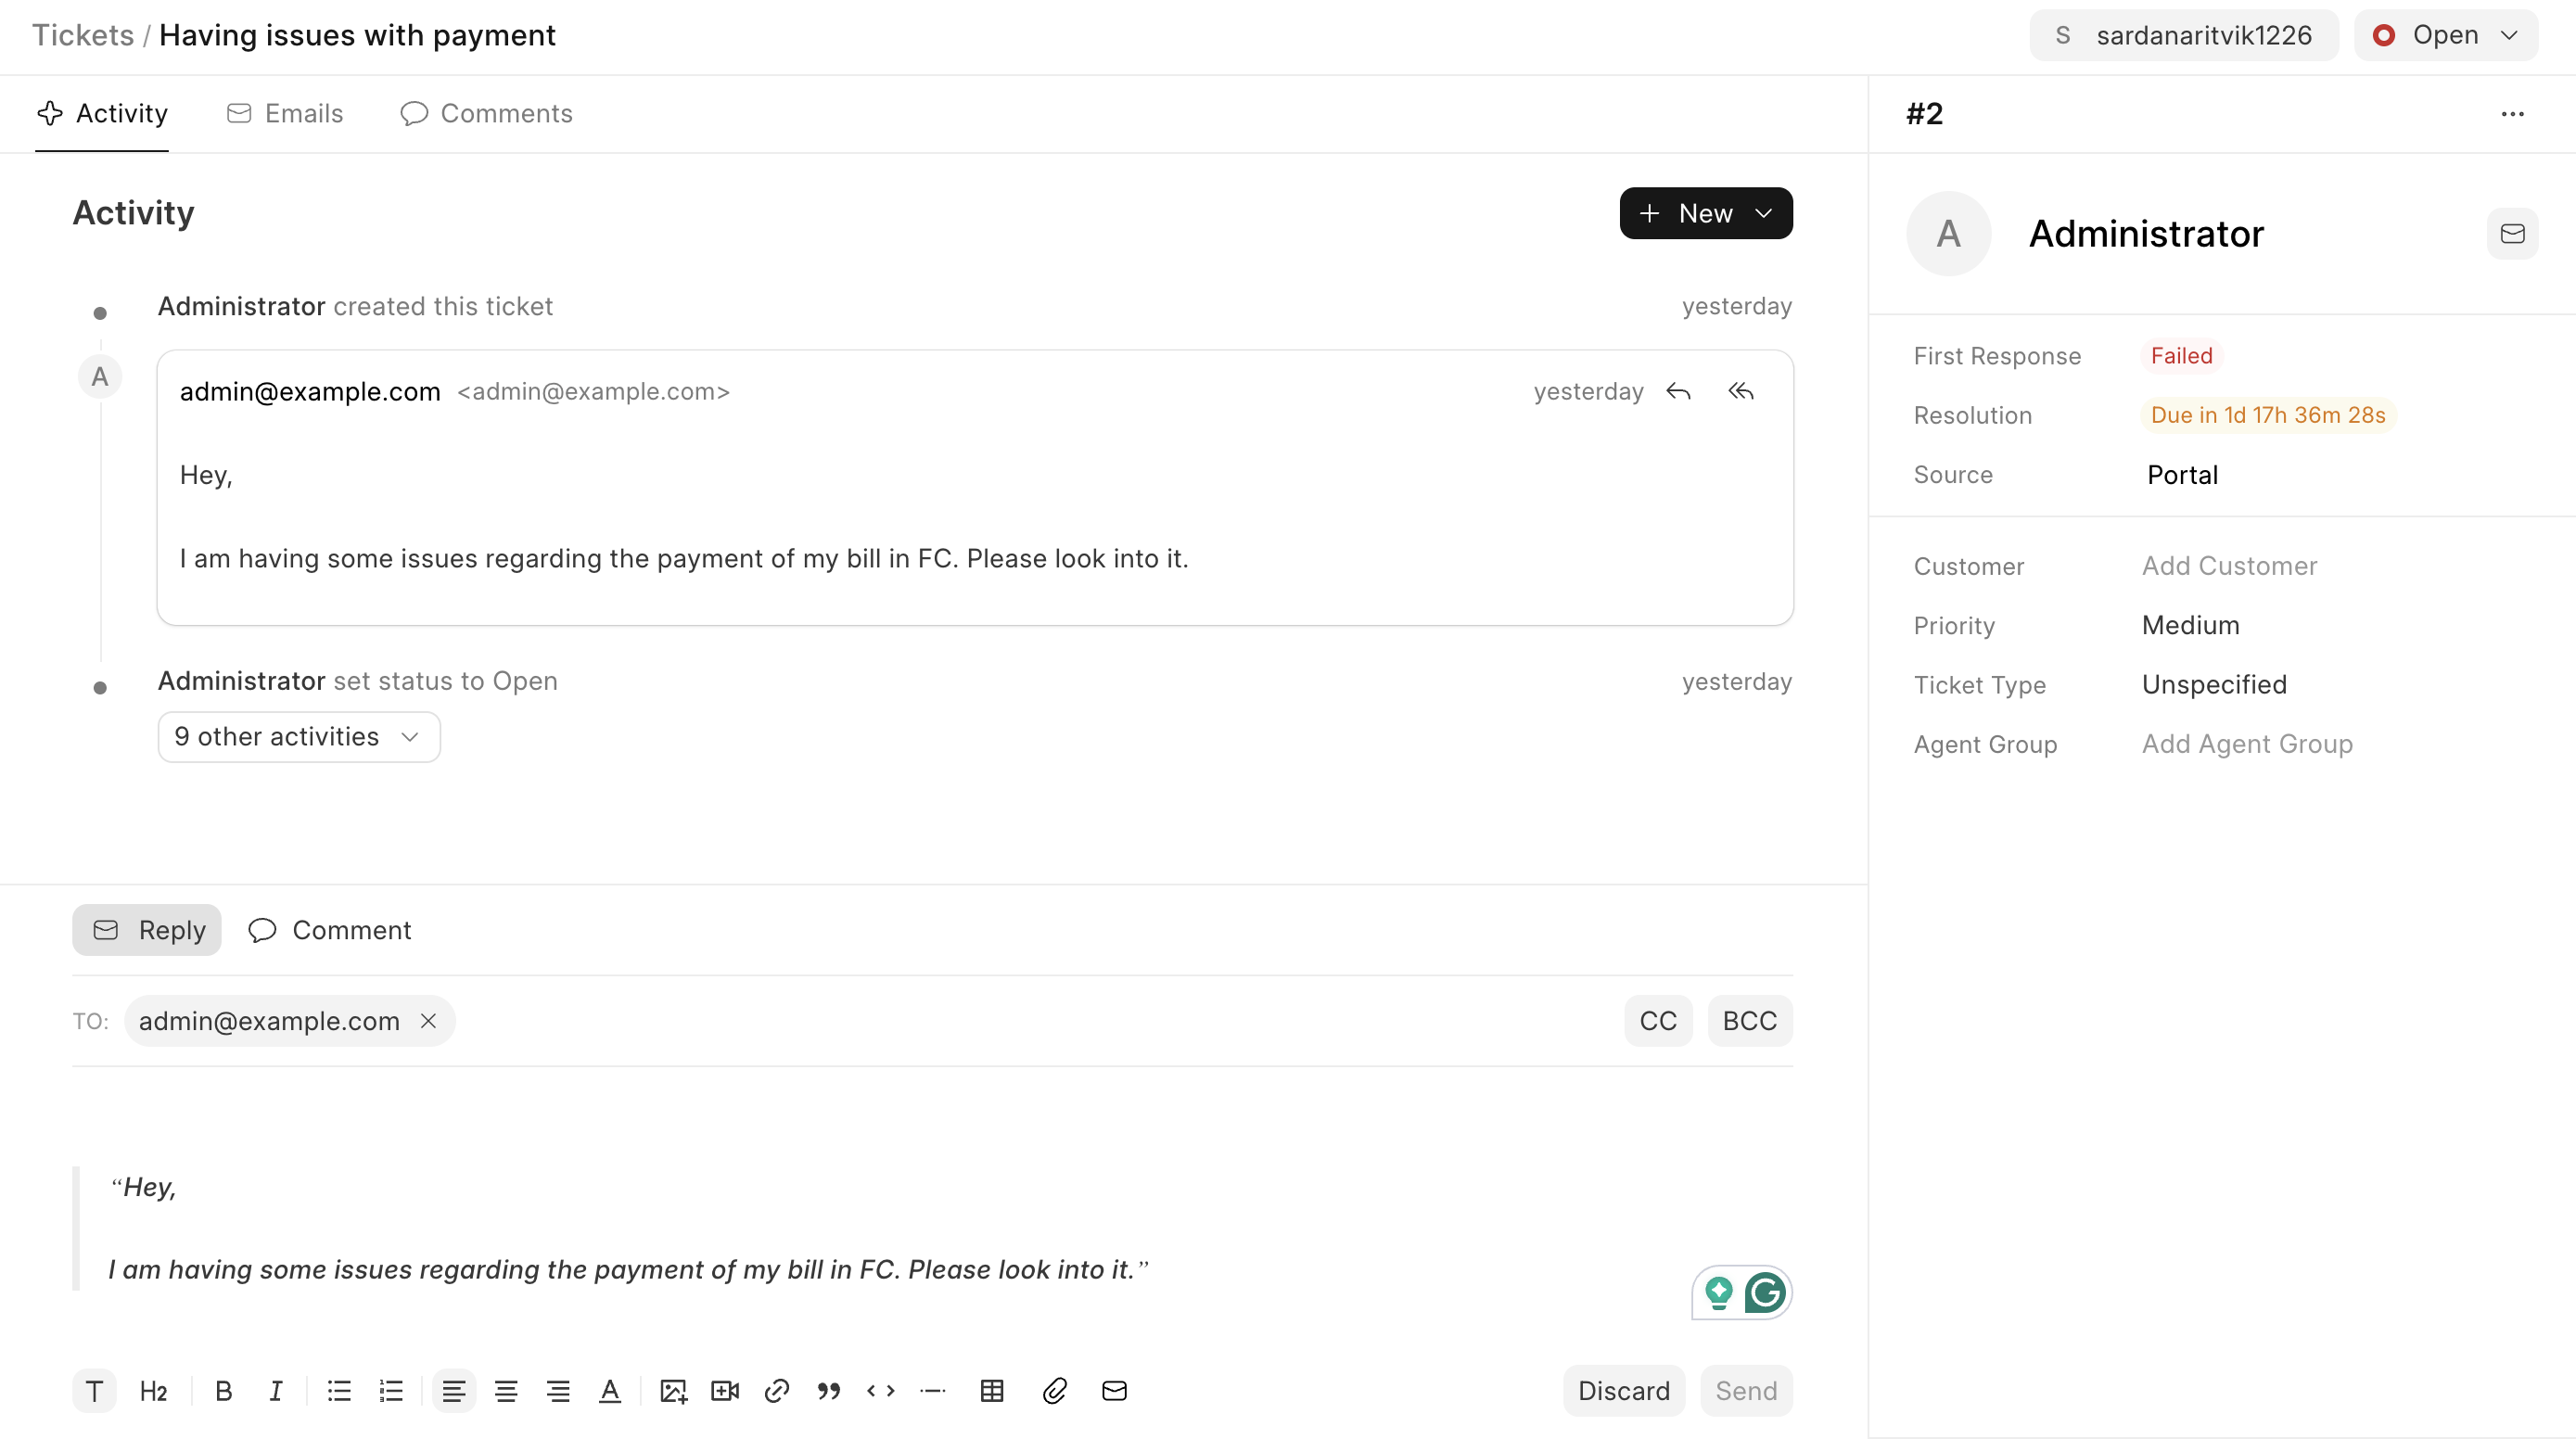Switch to the Emails tab
2576x1439 pixels.
point(285,113)
